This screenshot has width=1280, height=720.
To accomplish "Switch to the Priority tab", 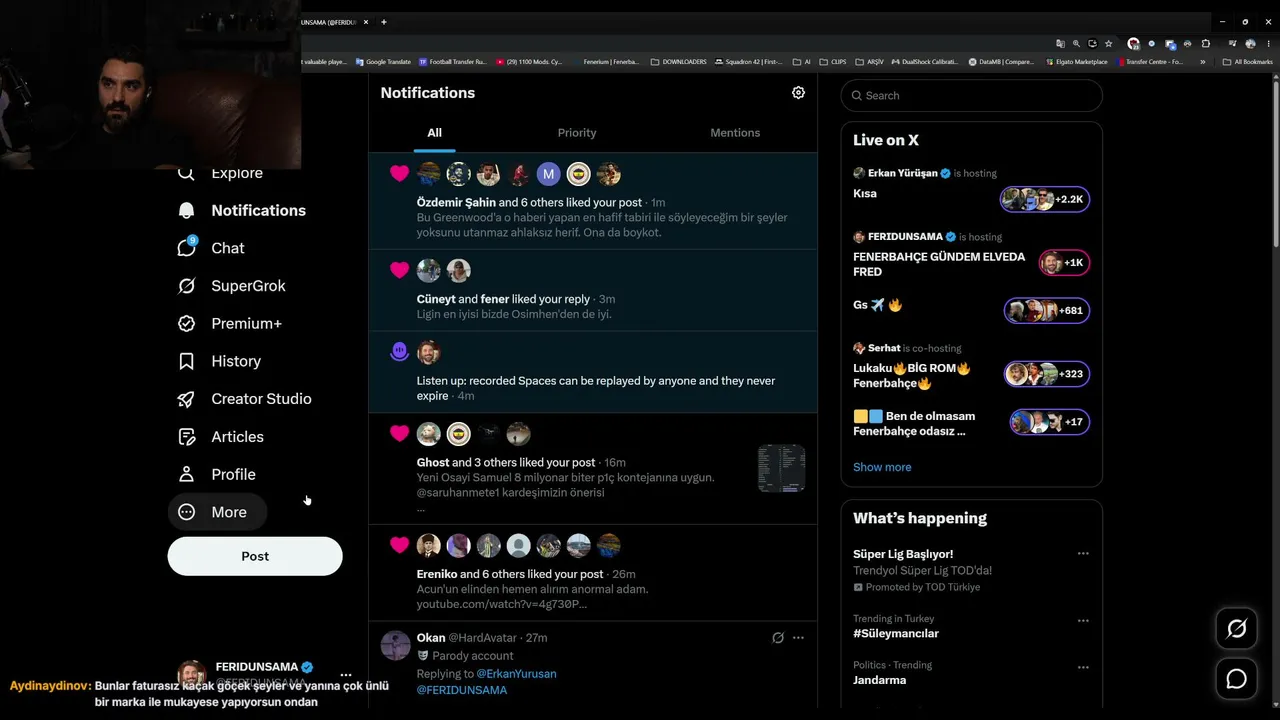I will click(x=577, y=133).
